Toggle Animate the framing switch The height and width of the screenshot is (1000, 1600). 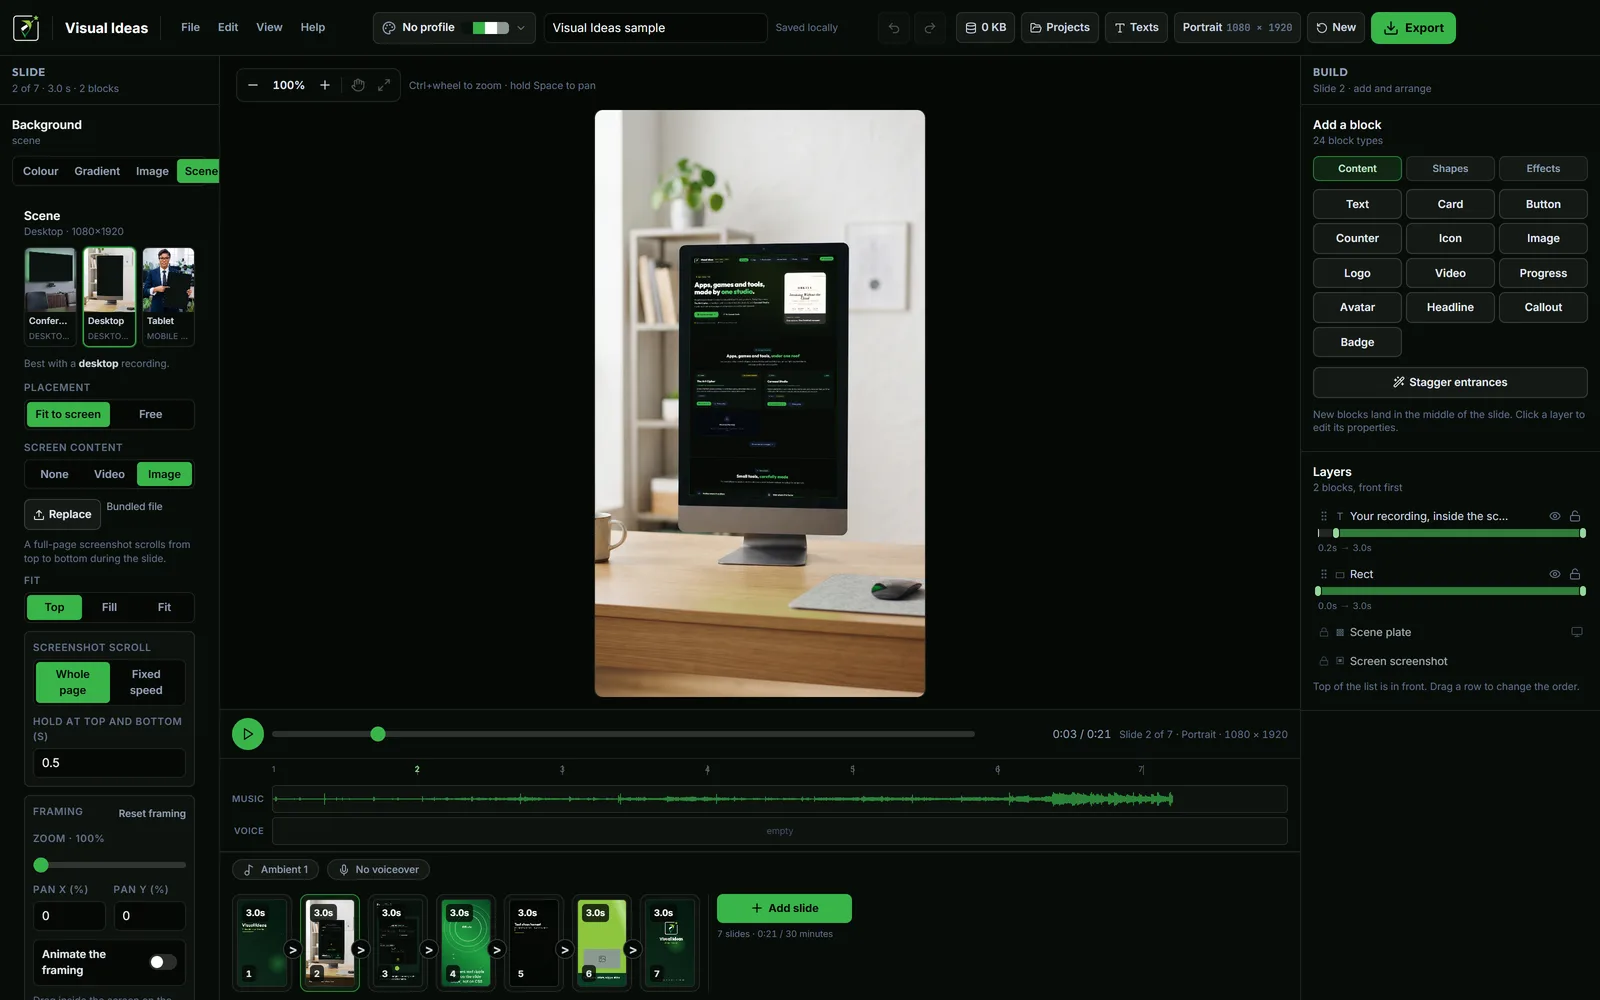point(163,962)
